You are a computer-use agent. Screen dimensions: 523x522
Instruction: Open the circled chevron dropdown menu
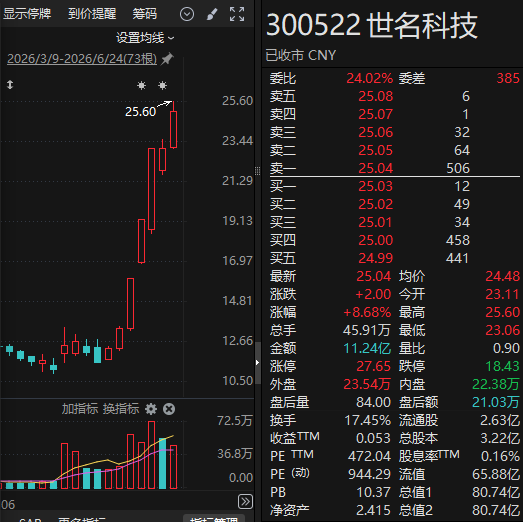[x=187, y=14]
